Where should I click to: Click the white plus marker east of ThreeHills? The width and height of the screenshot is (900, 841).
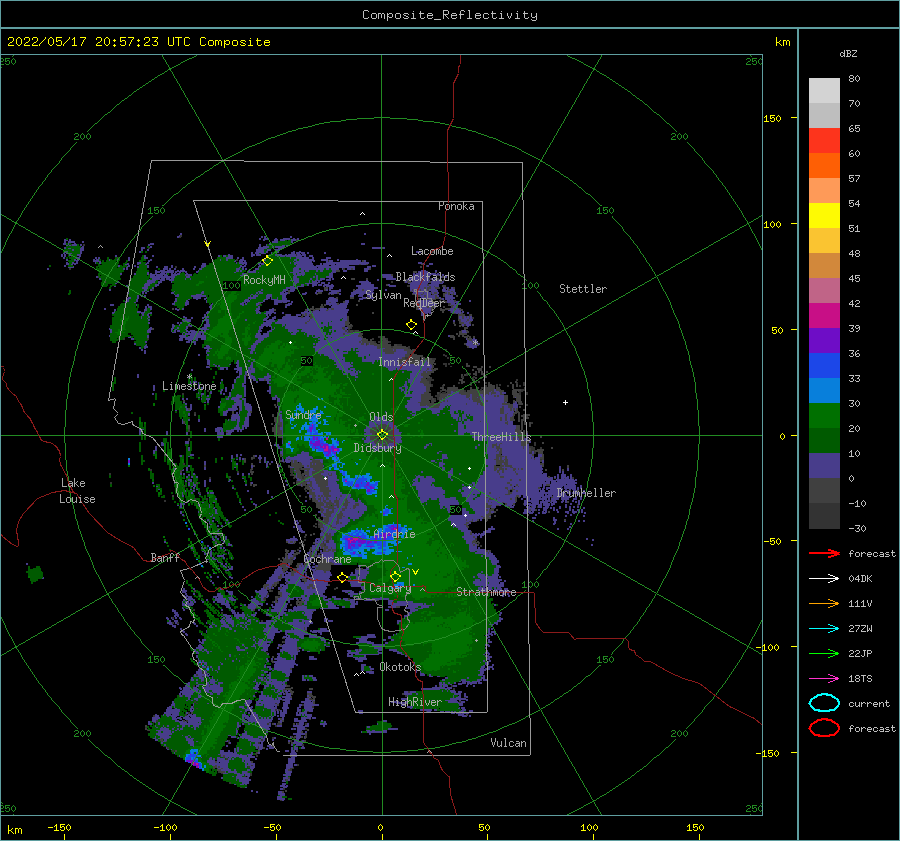click(x=565, y=402)
